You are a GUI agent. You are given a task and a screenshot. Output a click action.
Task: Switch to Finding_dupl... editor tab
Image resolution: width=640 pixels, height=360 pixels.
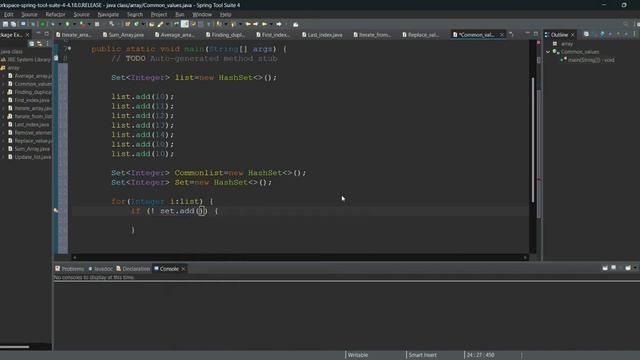225,35
